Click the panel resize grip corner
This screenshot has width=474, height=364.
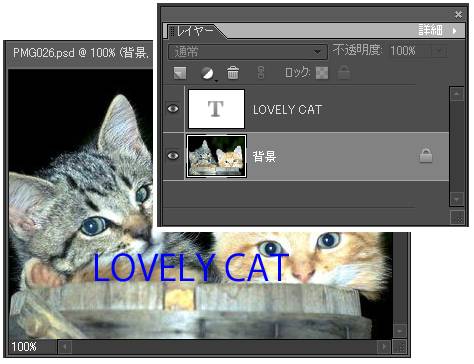click(x=457, y=218)
